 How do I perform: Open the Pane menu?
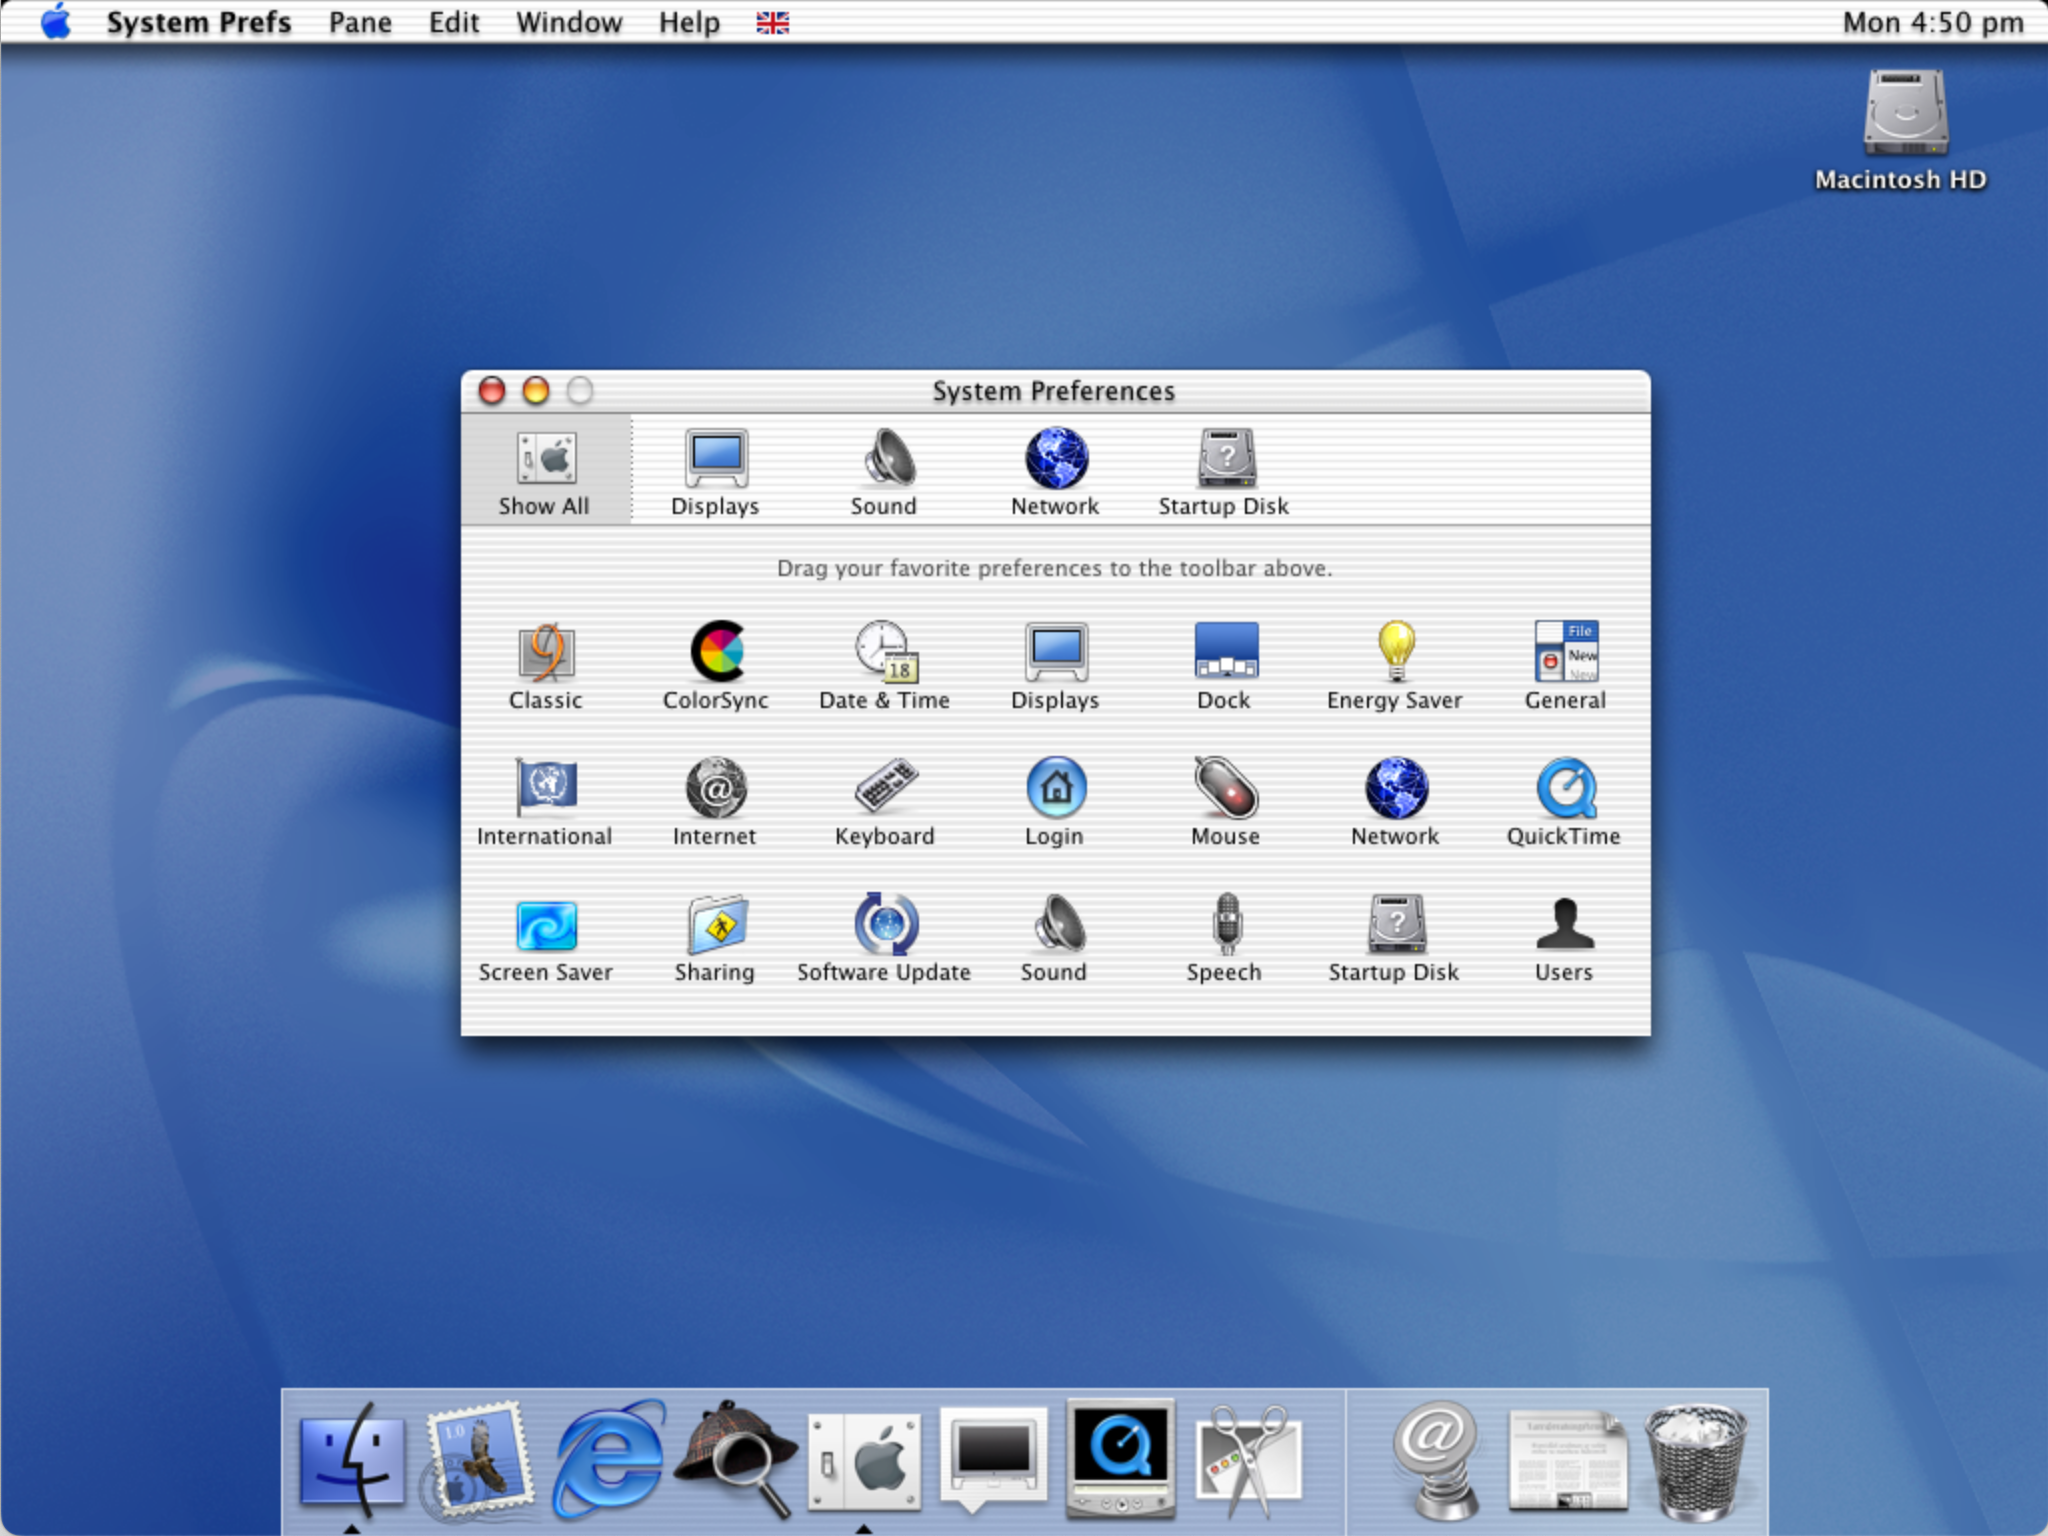click(x=360, y=22)
